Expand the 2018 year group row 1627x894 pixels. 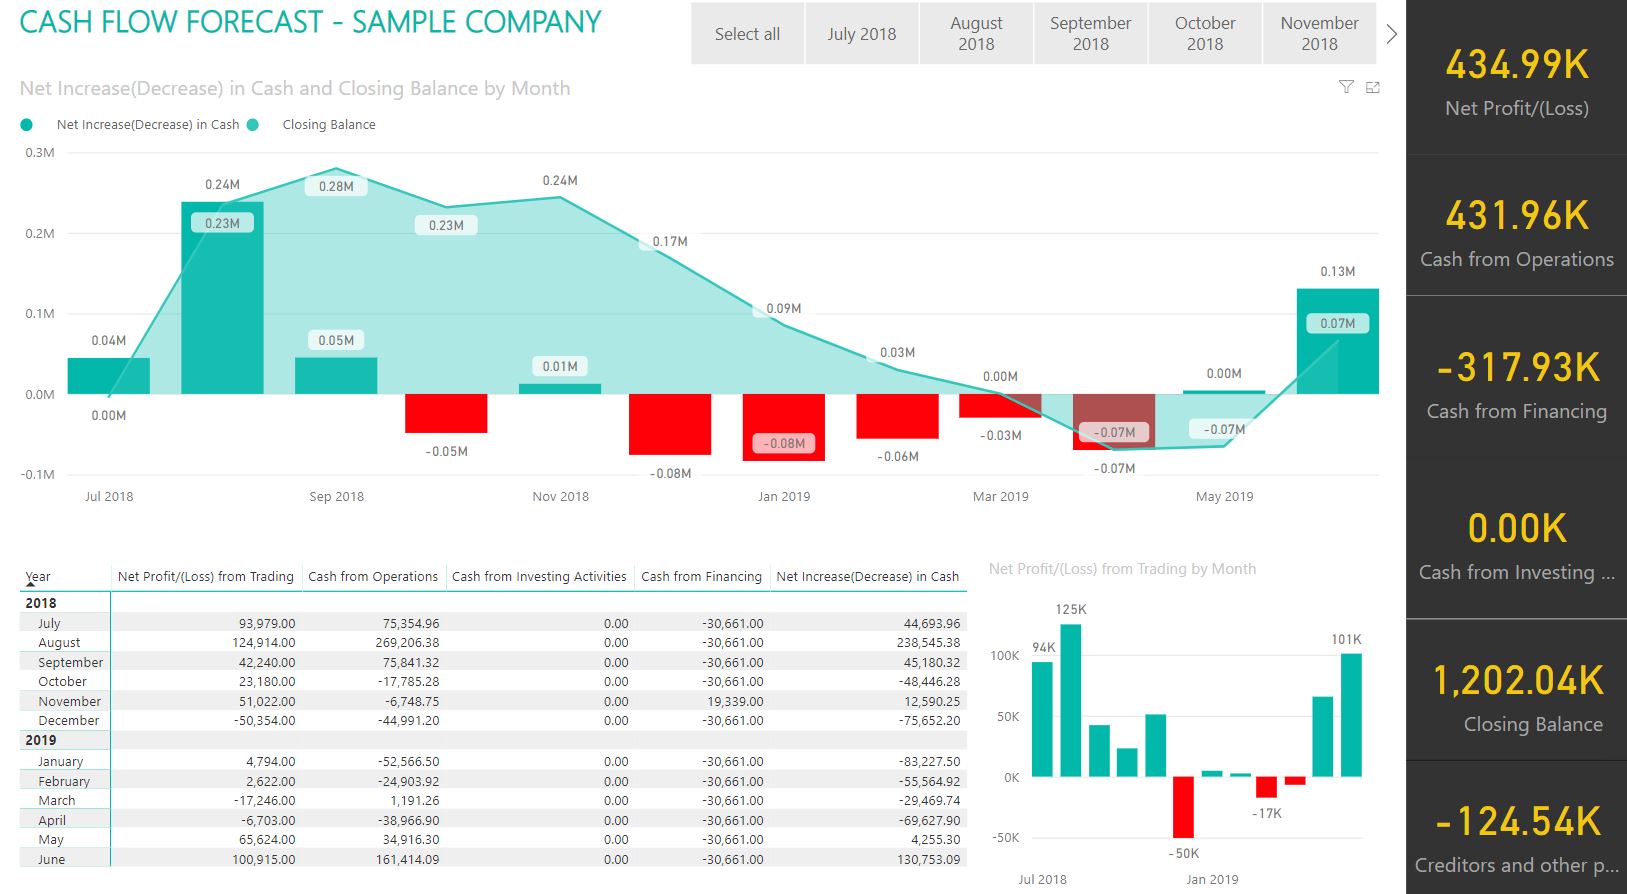[41, 603]
